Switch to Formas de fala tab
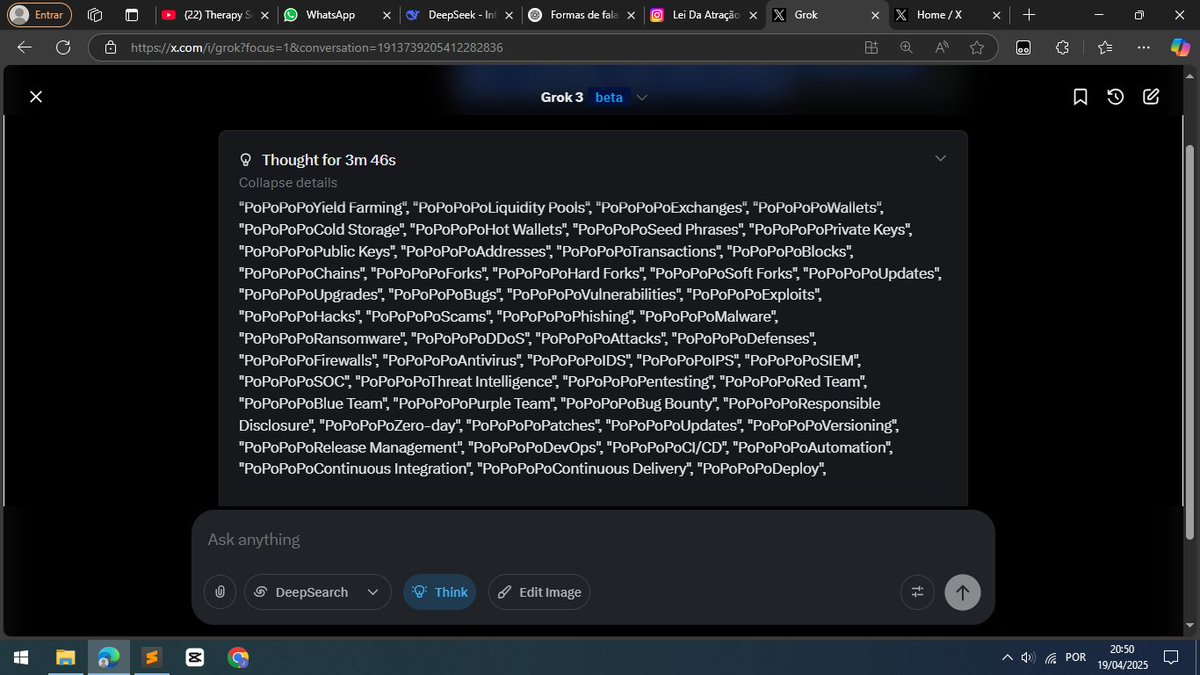Image resolution: width=1200 pixels, height=675 pixels. [581, 15]
